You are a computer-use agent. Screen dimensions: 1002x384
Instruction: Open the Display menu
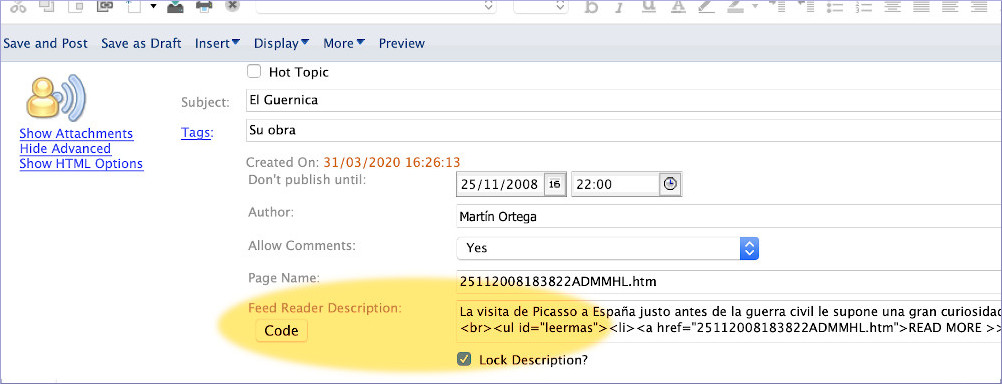pos(281,43)
